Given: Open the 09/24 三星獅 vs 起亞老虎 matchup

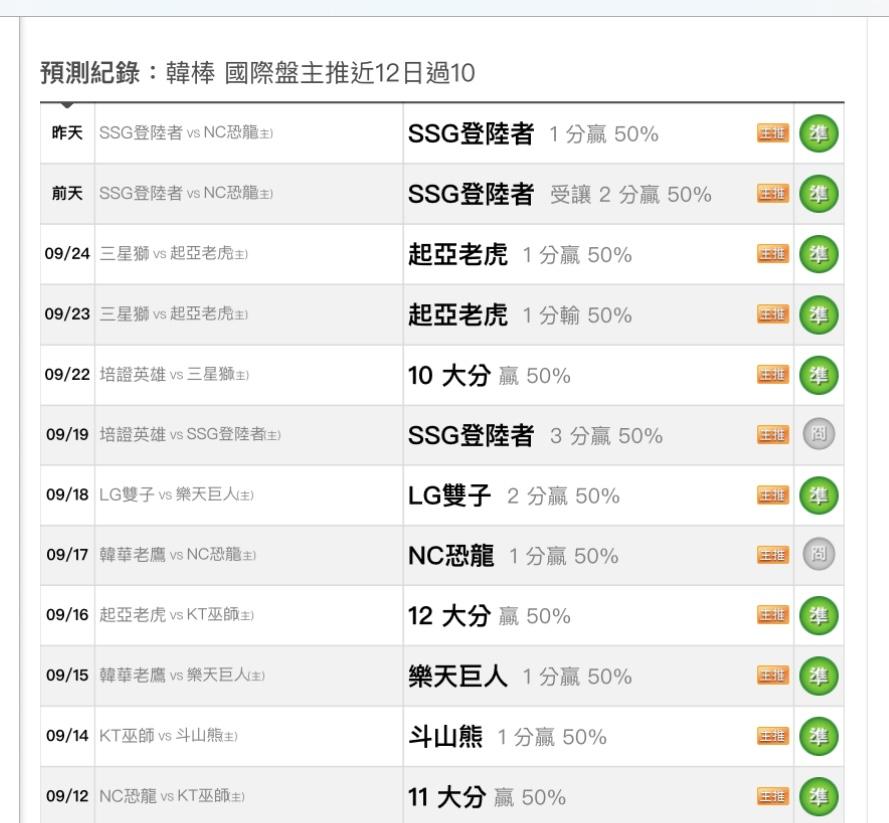Looking at the screenshot, I should [173, 253].
